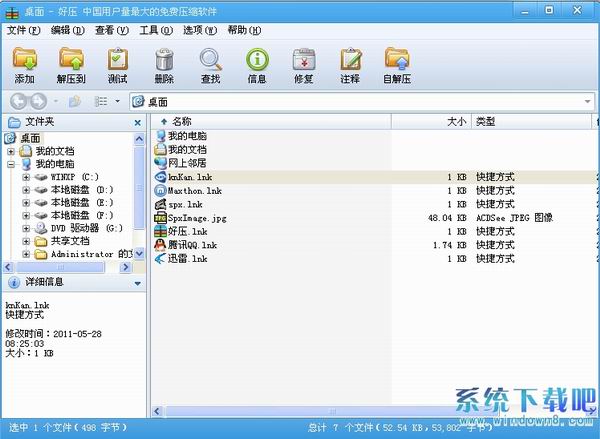
Task: Open the 编辑(D) menu
Action: point(68,30)
